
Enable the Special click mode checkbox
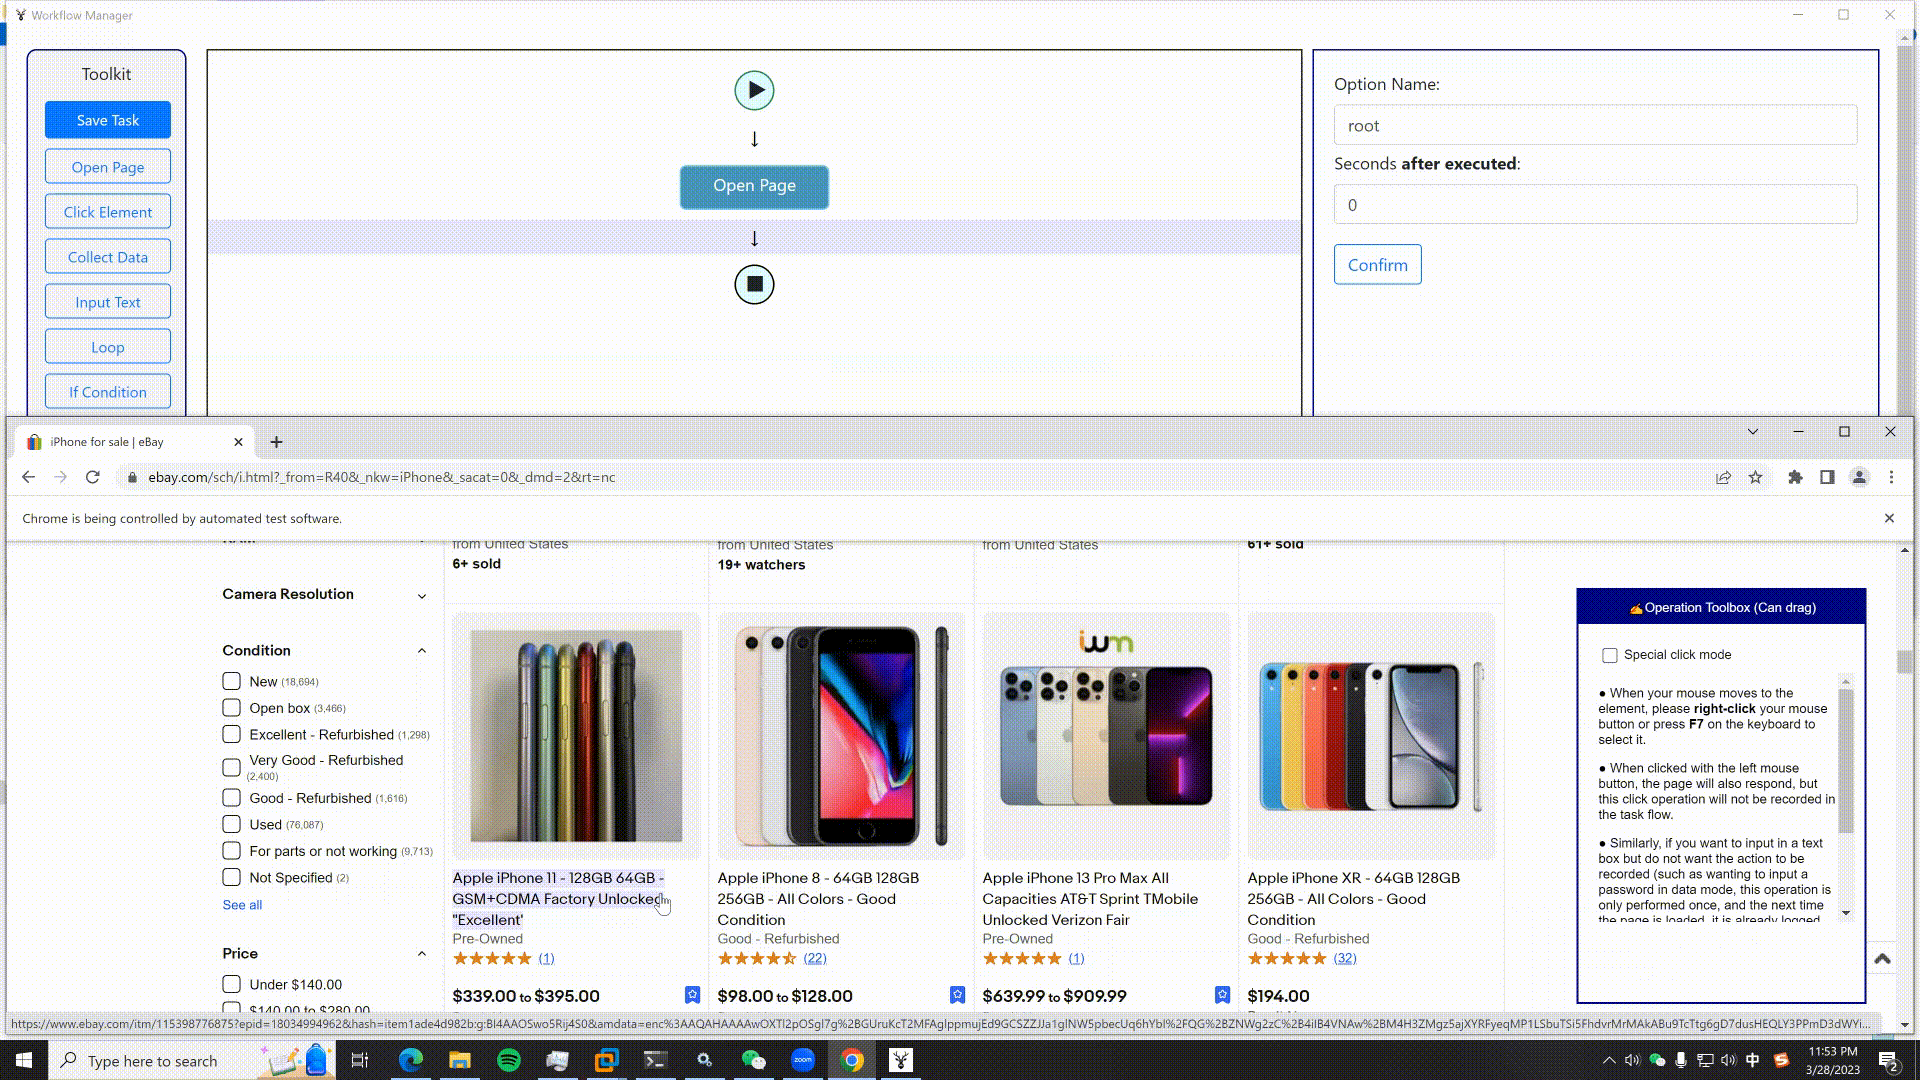pyautogui.click(x=1610, y=654)
